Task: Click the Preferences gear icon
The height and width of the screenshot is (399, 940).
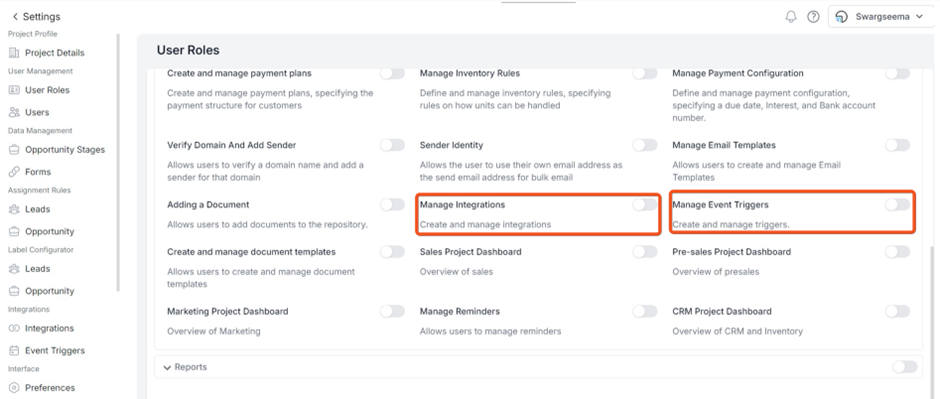Action: (x=14, y=388)
